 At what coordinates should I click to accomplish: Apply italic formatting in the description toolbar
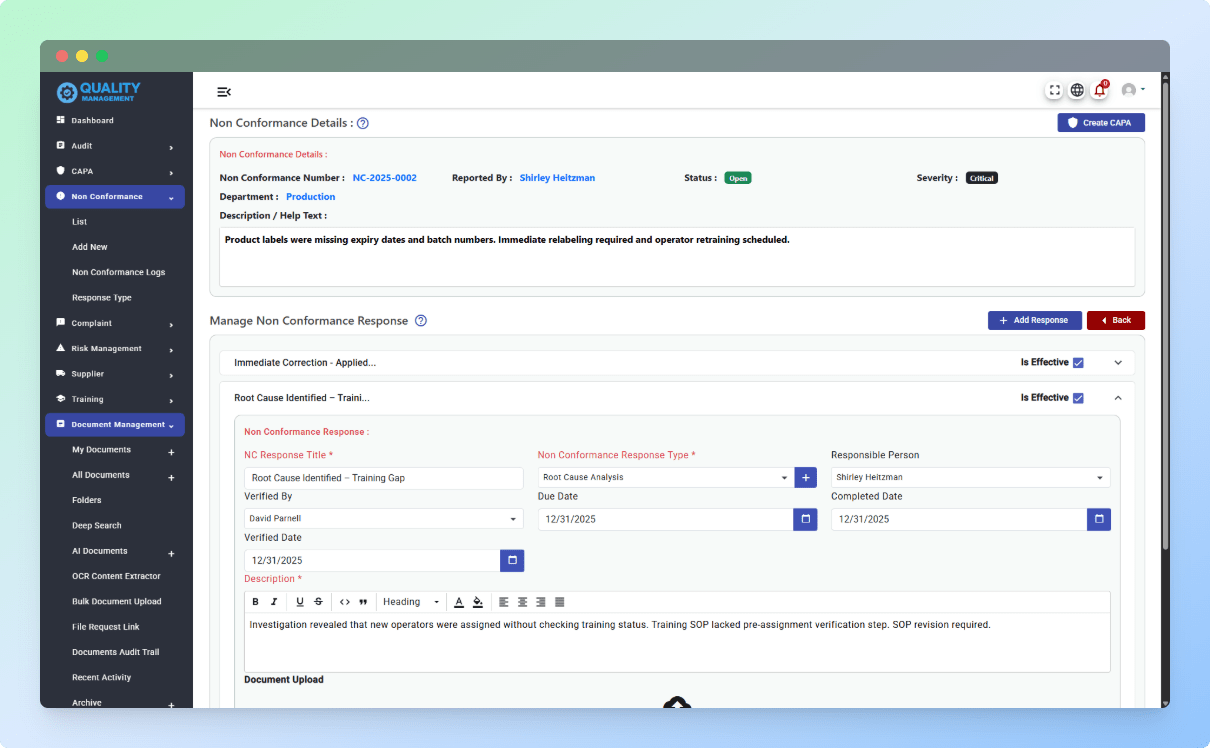click(x=274, y=601)
